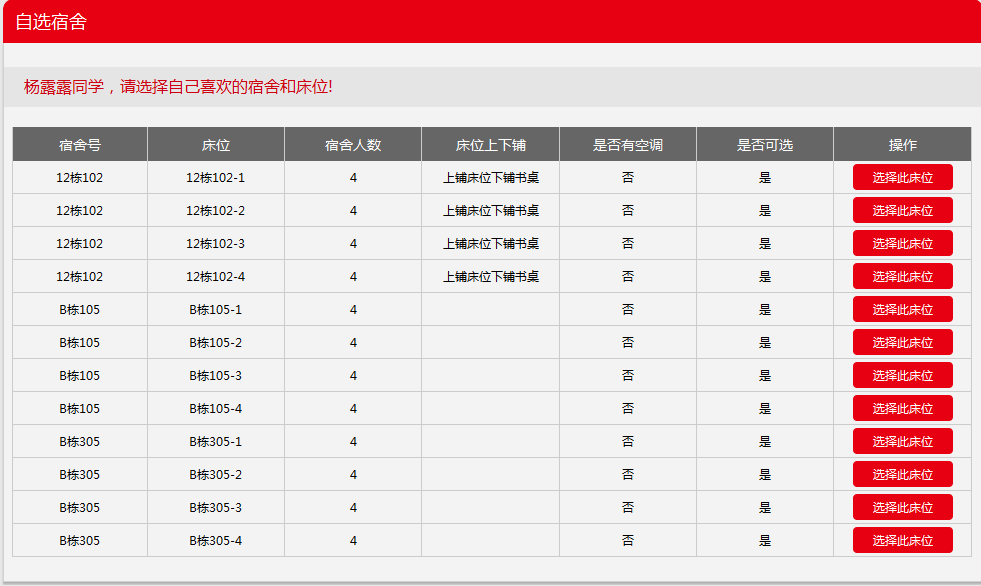
Task: Click 选择此床位 for bed B栋105-2
Action: pyautogui.click(x=902, y=343)
